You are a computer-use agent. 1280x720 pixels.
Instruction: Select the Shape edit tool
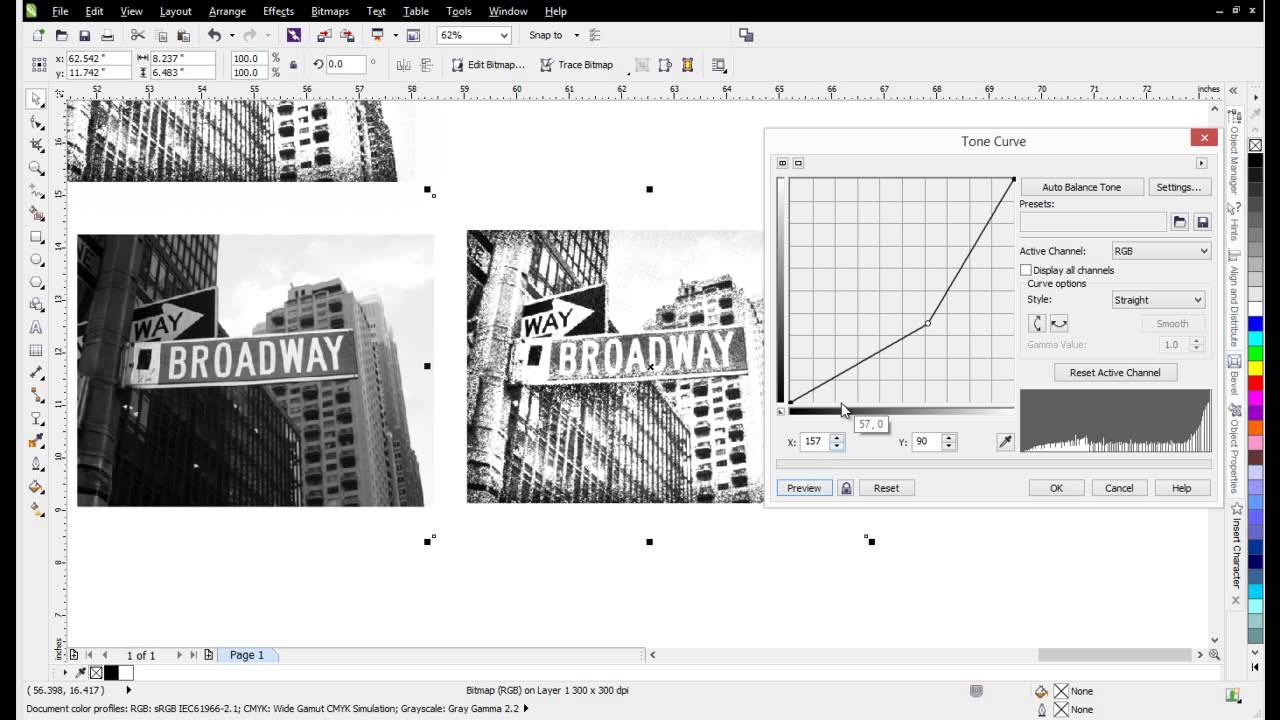pos(36,122)
